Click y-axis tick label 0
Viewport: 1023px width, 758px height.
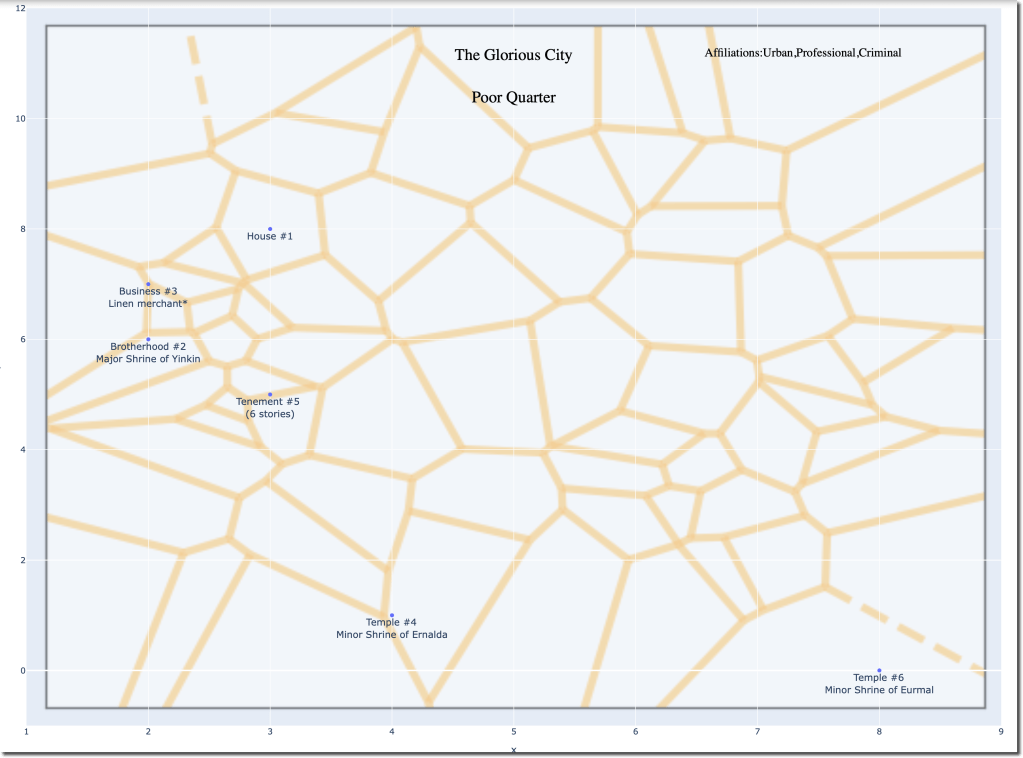(23, 670)
